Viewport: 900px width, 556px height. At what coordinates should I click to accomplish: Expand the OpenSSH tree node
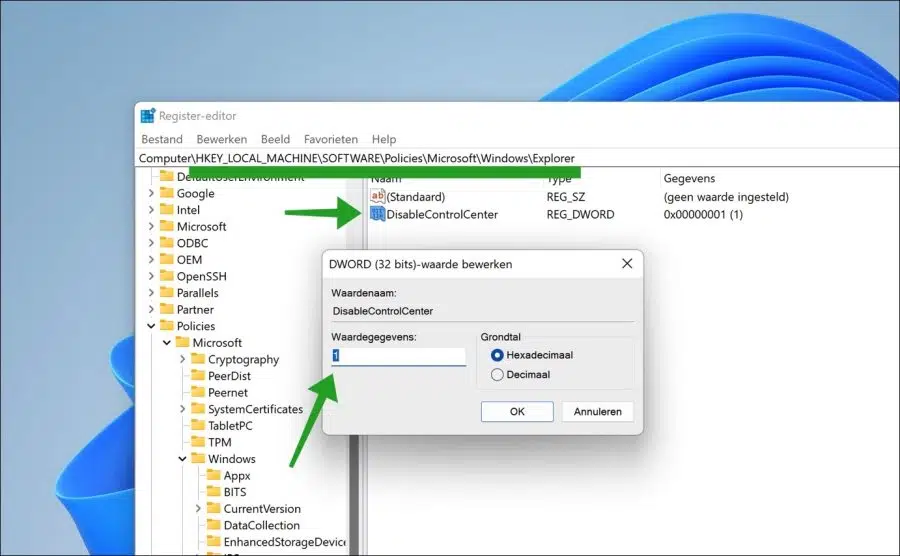(151, 276)
